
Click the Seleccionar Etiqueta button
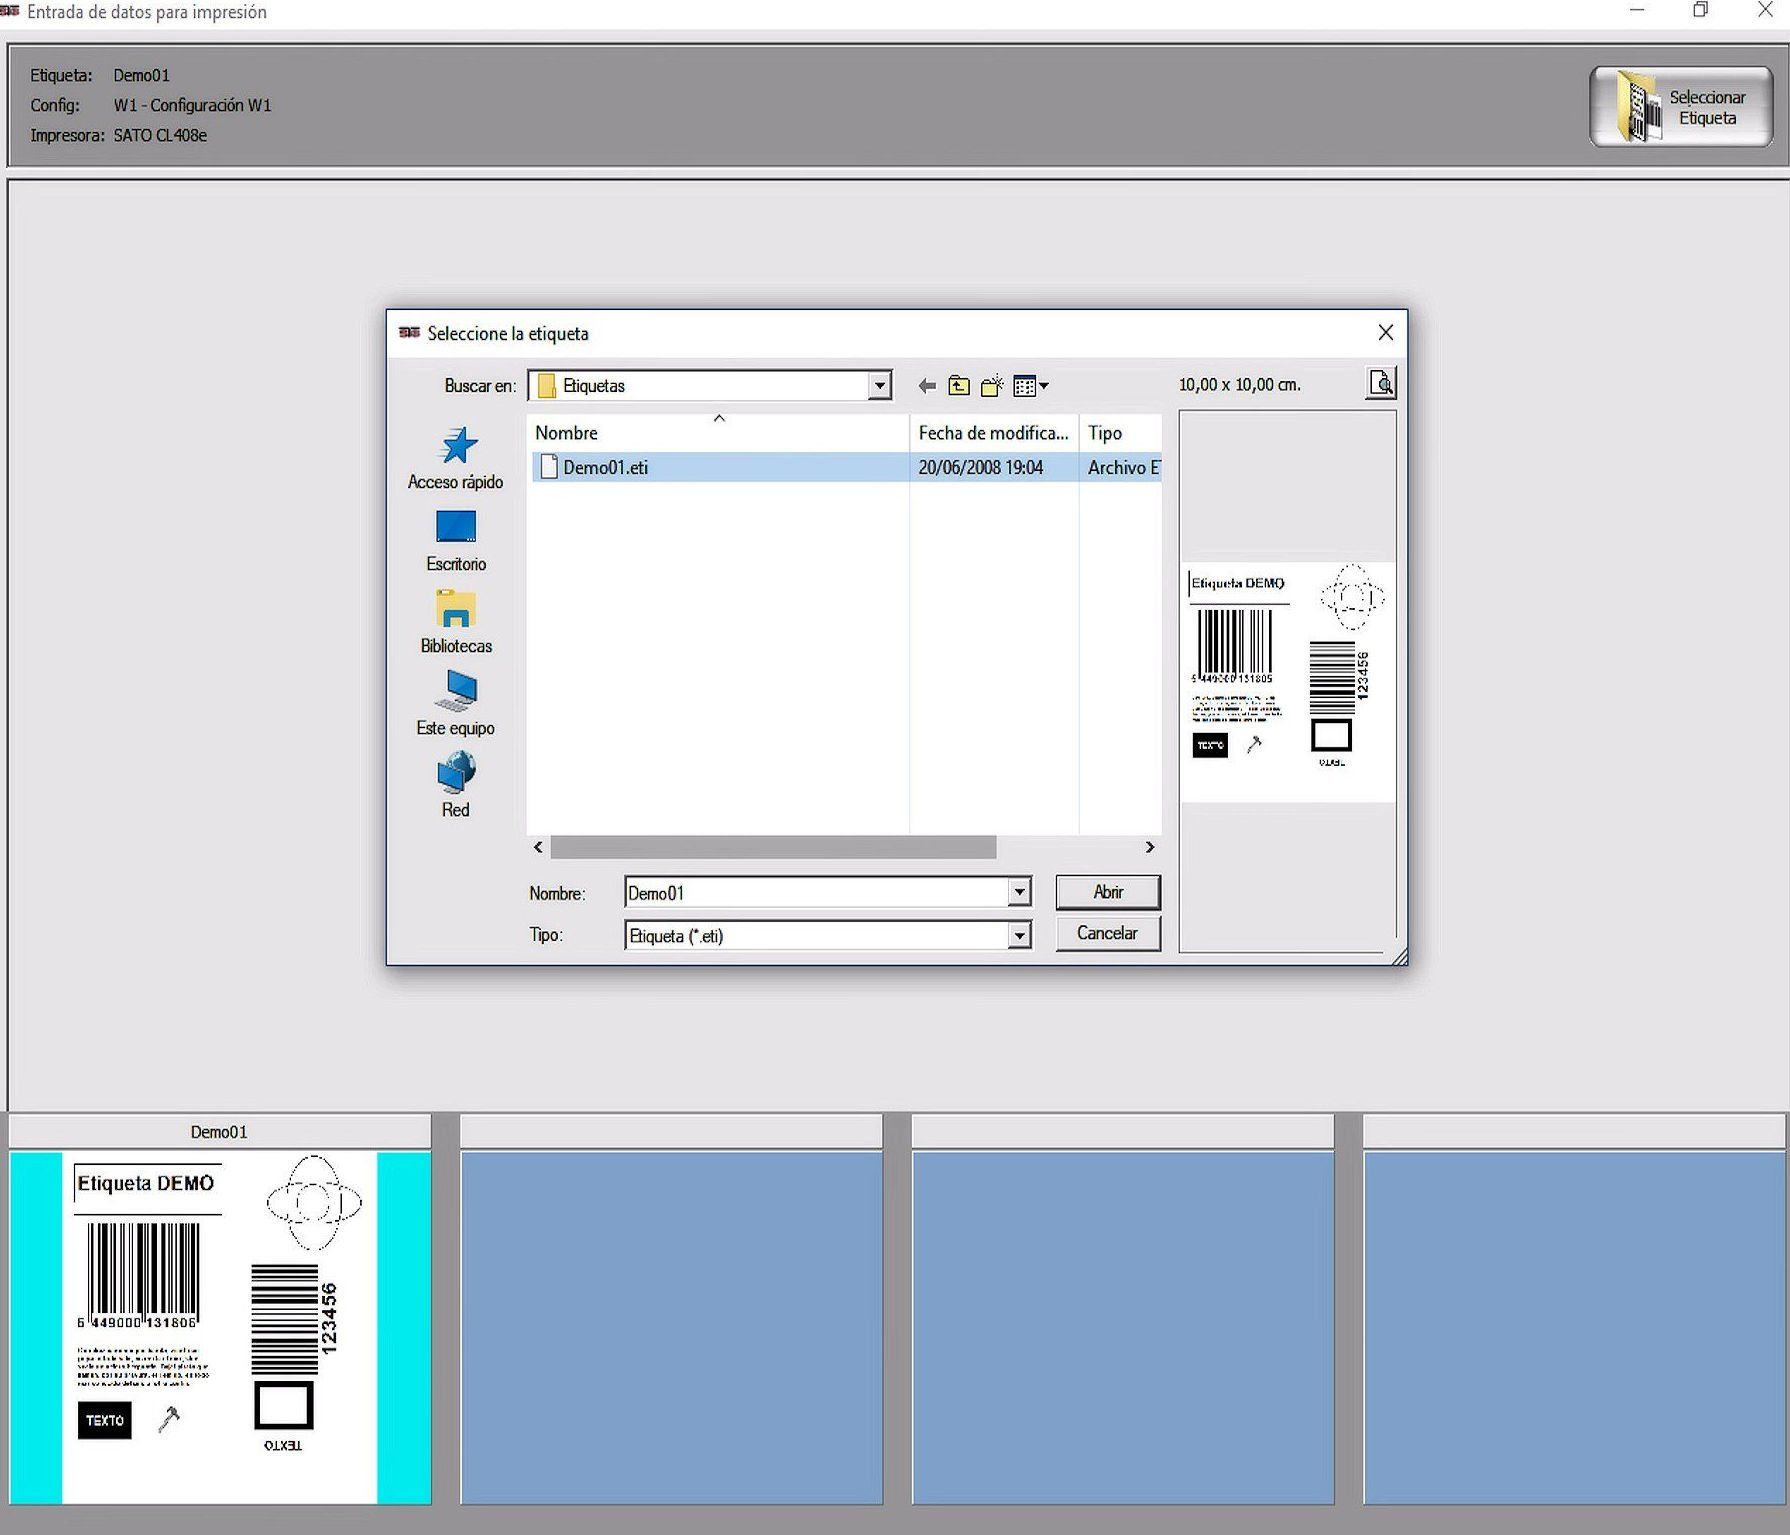(1680, 107)
